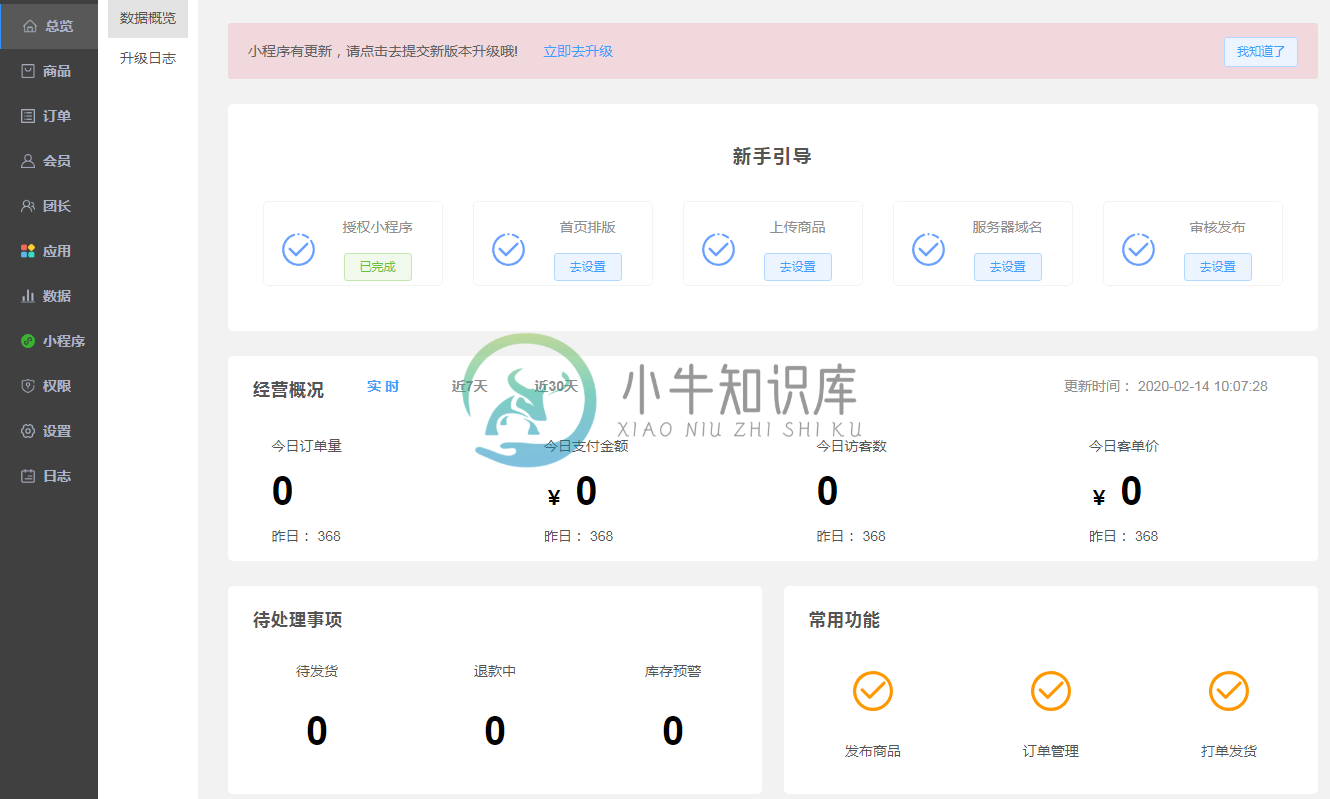Click 去设置 under 审核发布
This screenshot has width=1330, height=799.
[1218, 267]
